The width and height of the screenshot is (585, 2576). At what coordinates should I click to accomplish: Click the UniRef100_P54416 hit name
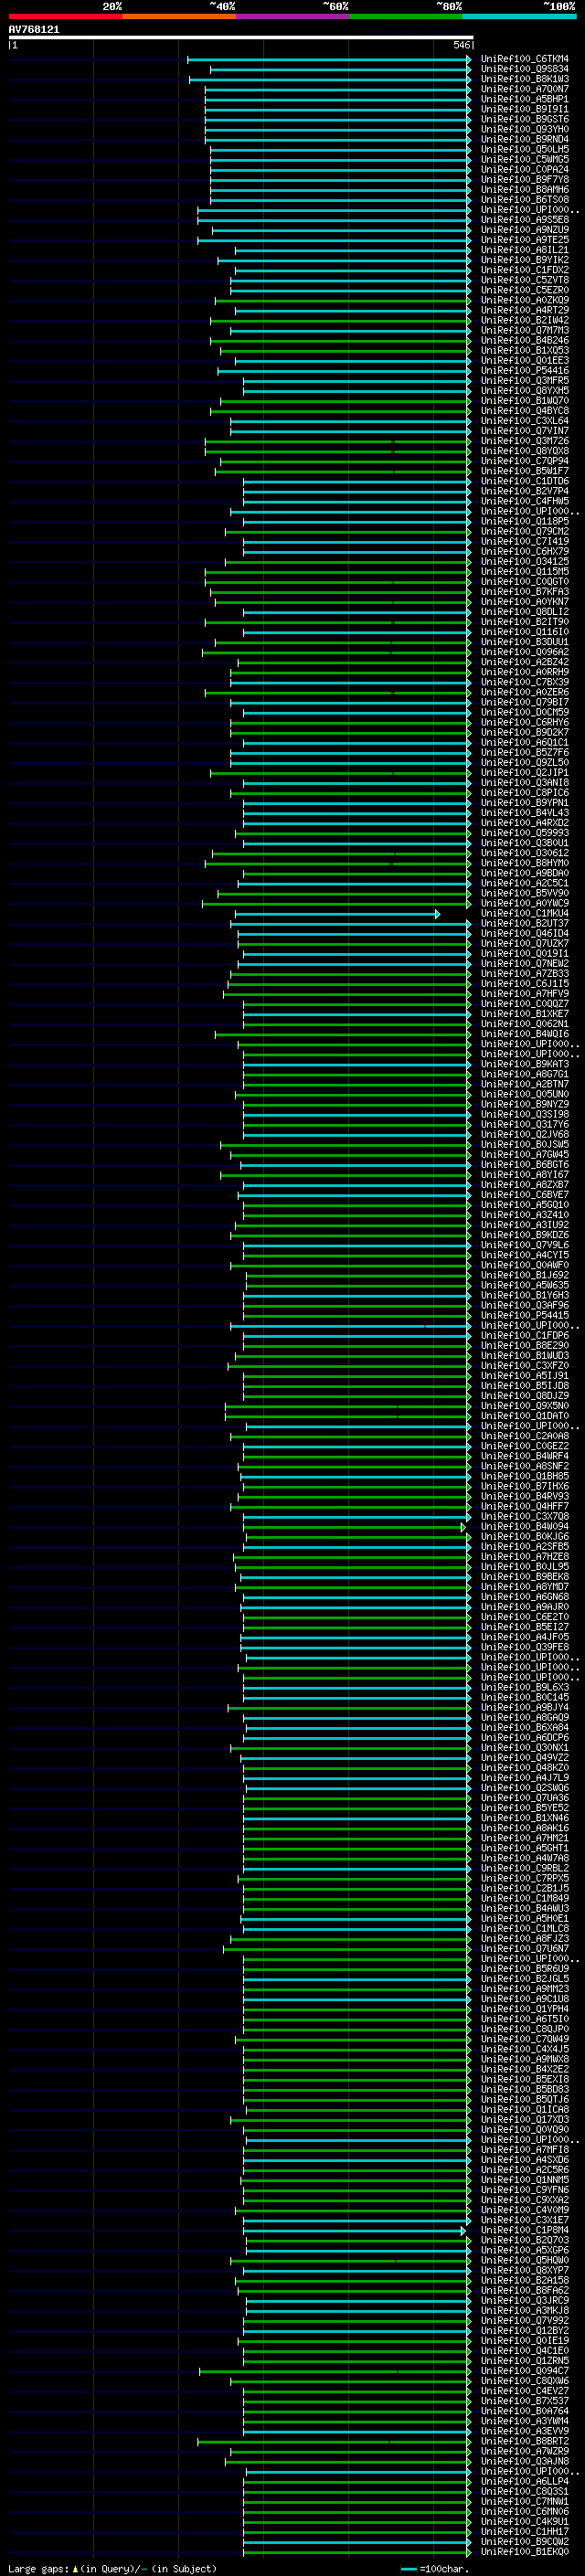pos(525,370)
